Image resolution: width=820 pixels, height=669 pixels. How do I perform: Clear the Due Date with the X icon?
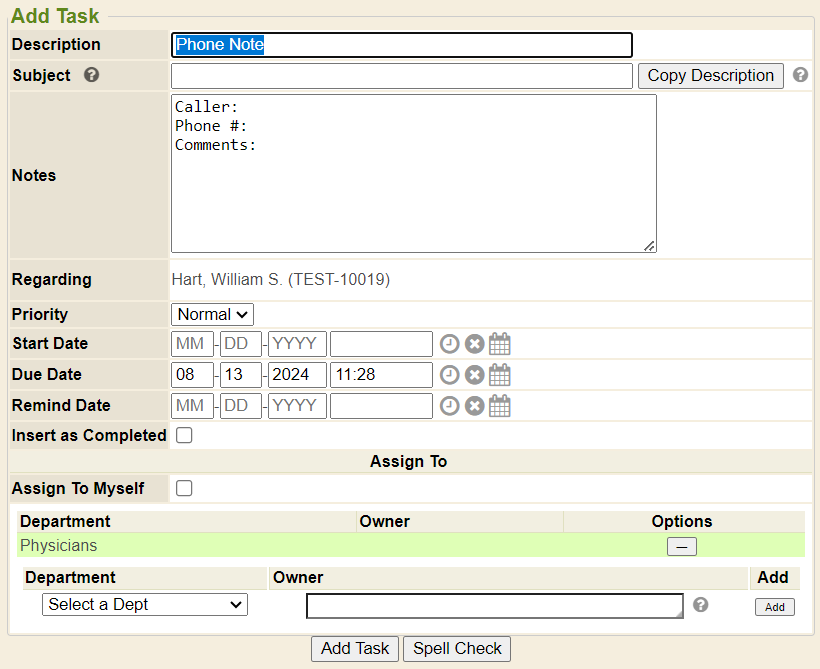coord(475,376)
